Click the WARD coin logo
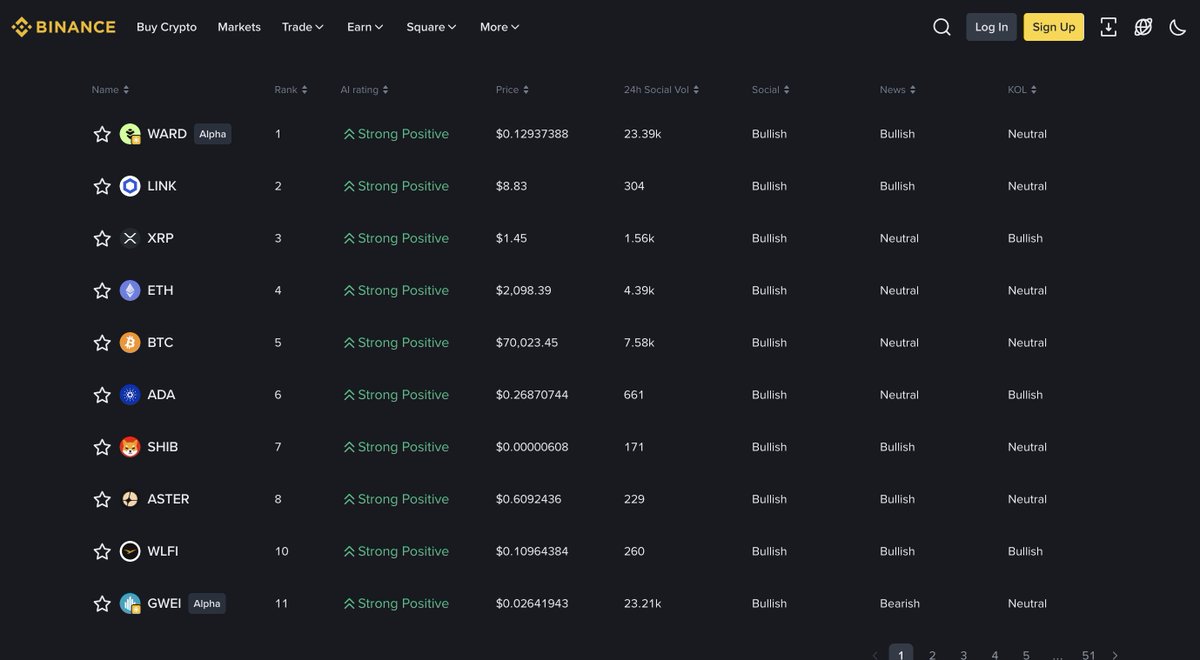The width and height of the screenshot is (1200, 660). pos(130,134)
